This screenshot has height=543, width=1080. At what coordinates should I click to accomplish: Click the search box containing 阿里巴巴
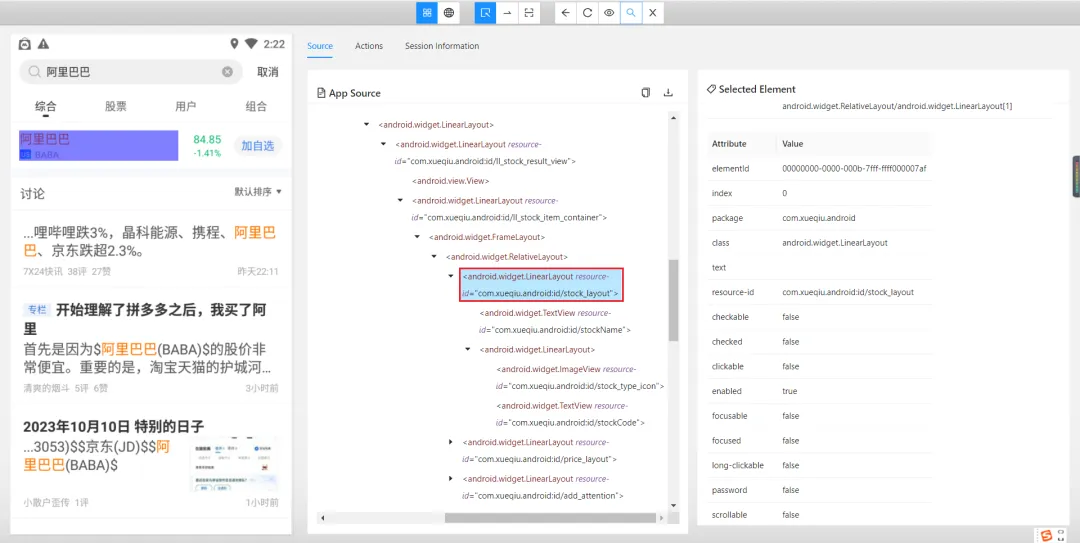(131, 72)
